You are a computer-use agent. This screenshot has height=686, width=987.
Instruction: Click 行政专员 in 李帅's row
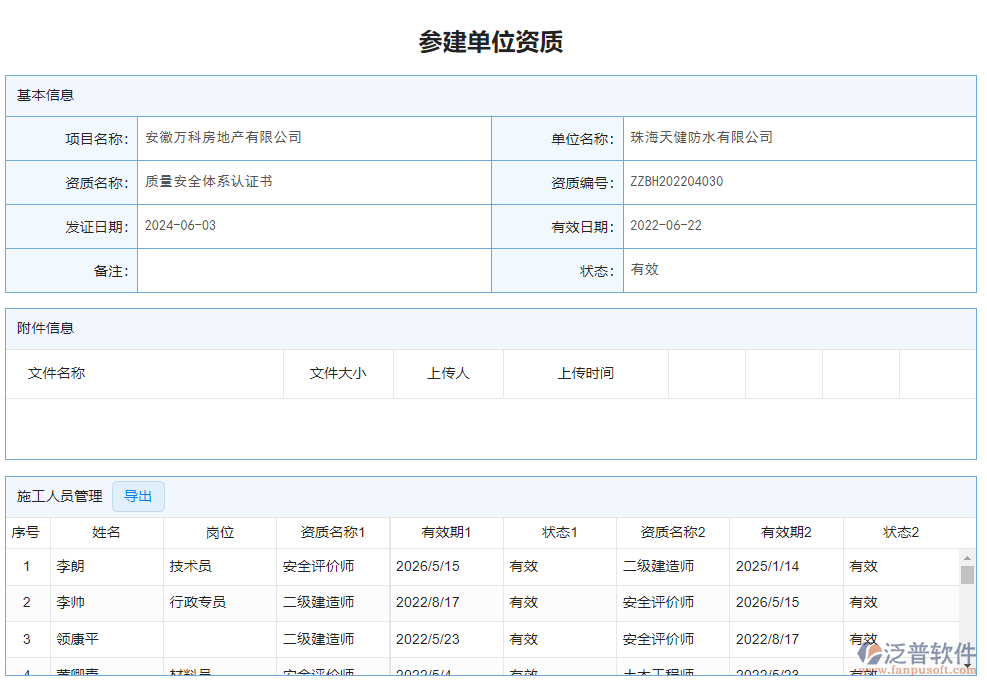click(197, 602)
